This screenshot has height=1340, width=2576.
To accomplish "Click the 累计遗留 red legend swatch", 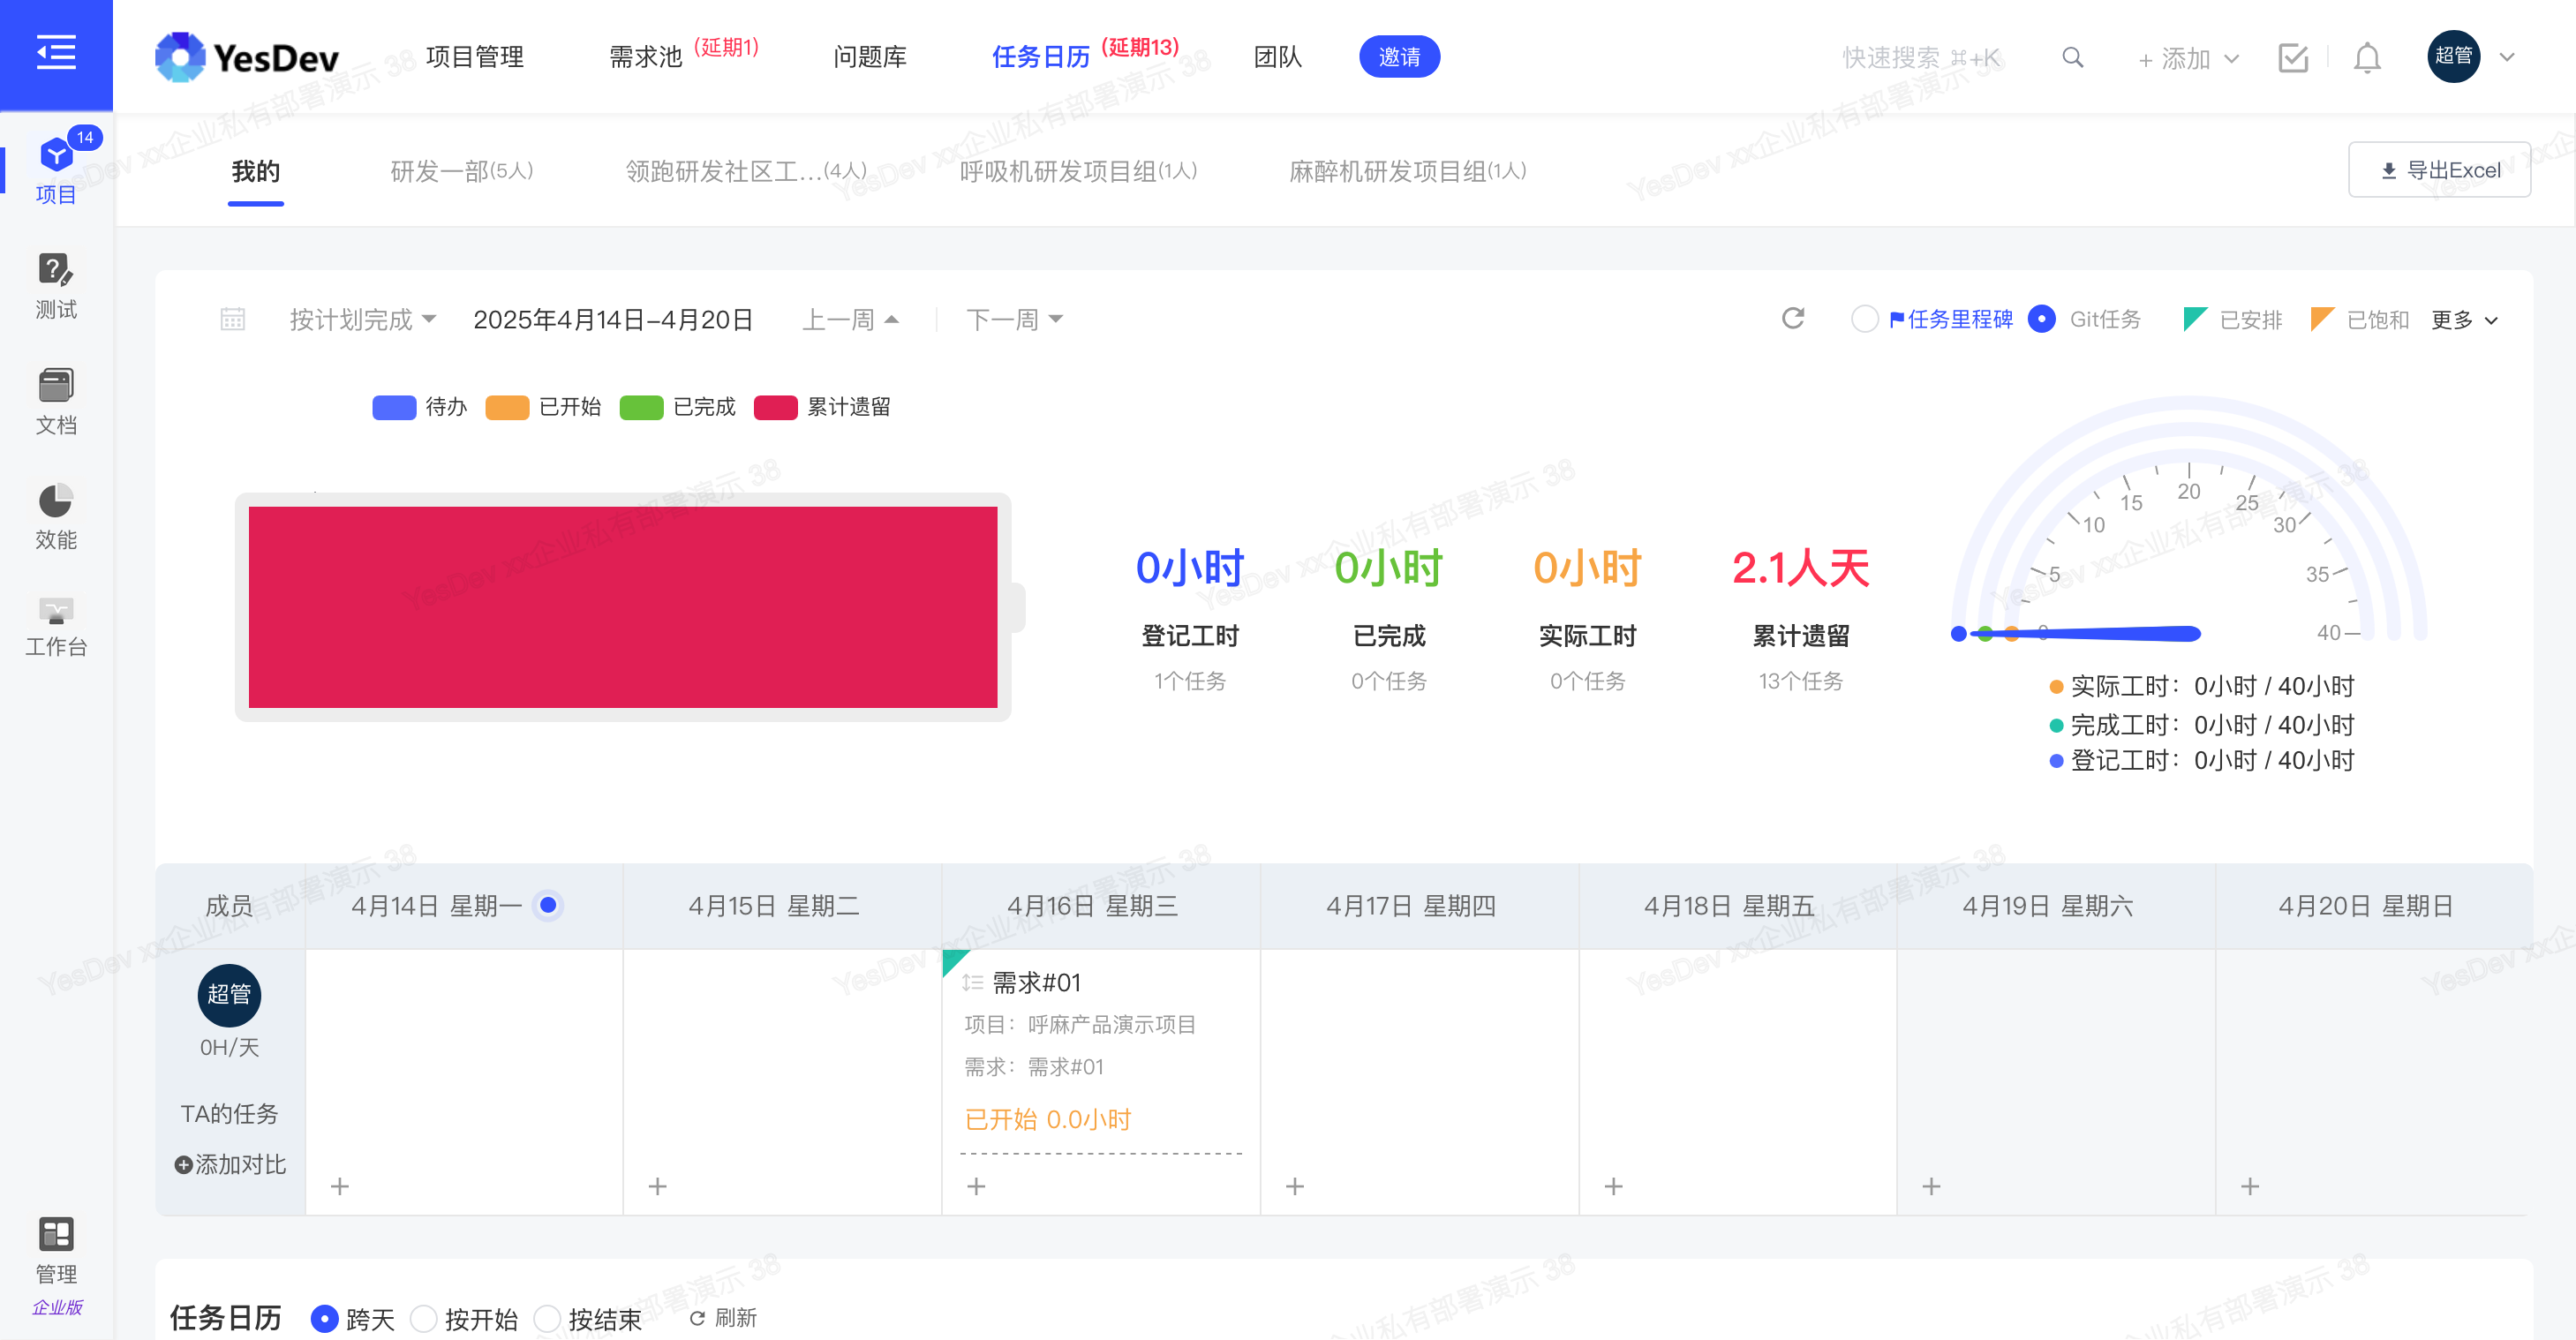I will click(x=775, y=407).
